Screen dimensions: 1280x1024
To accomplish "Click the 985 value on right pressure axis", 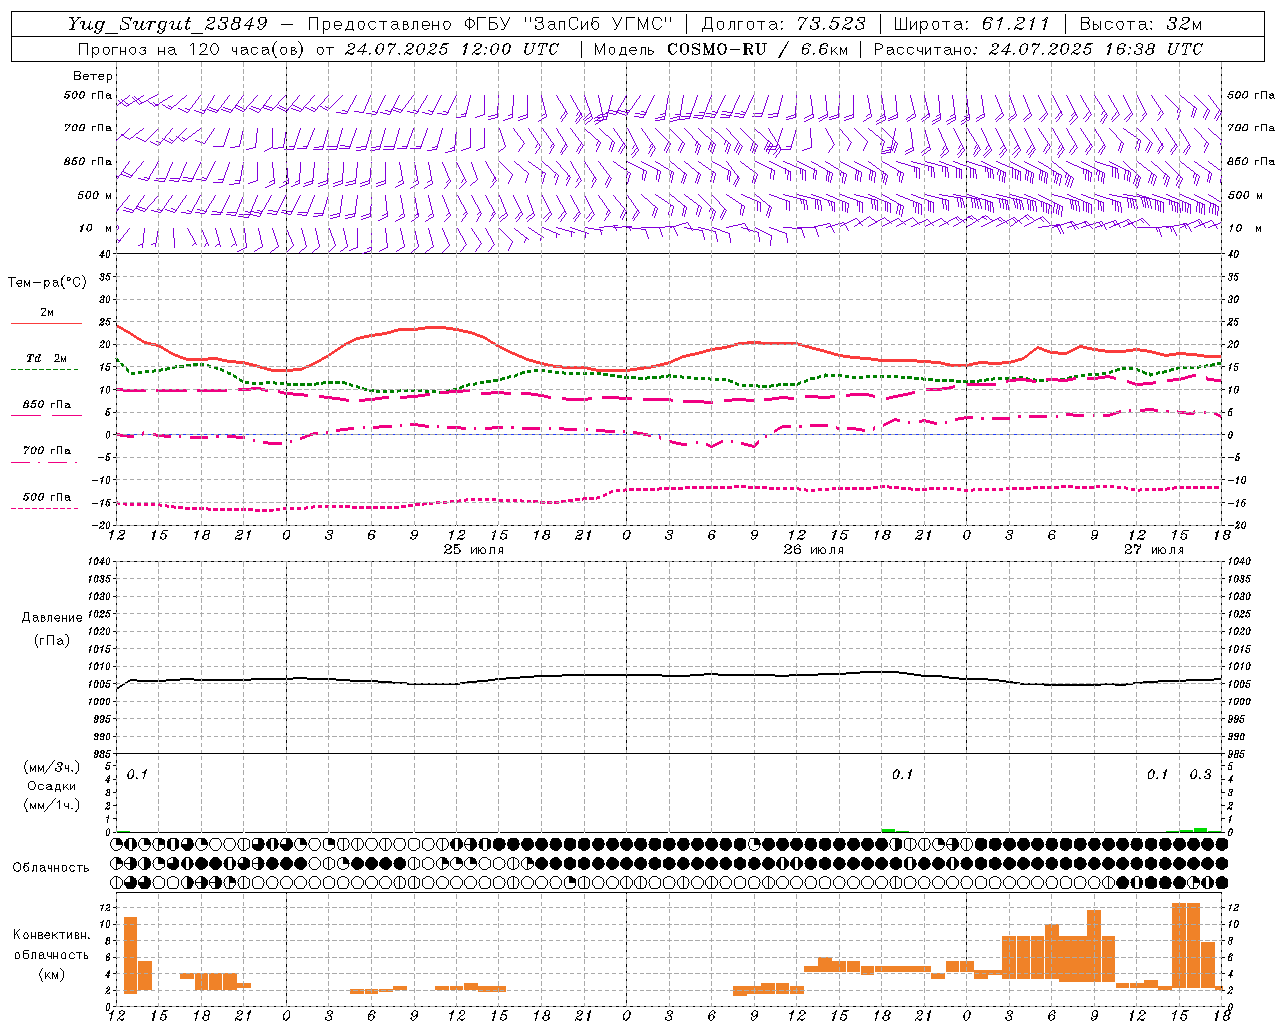I will point(1239,754).
